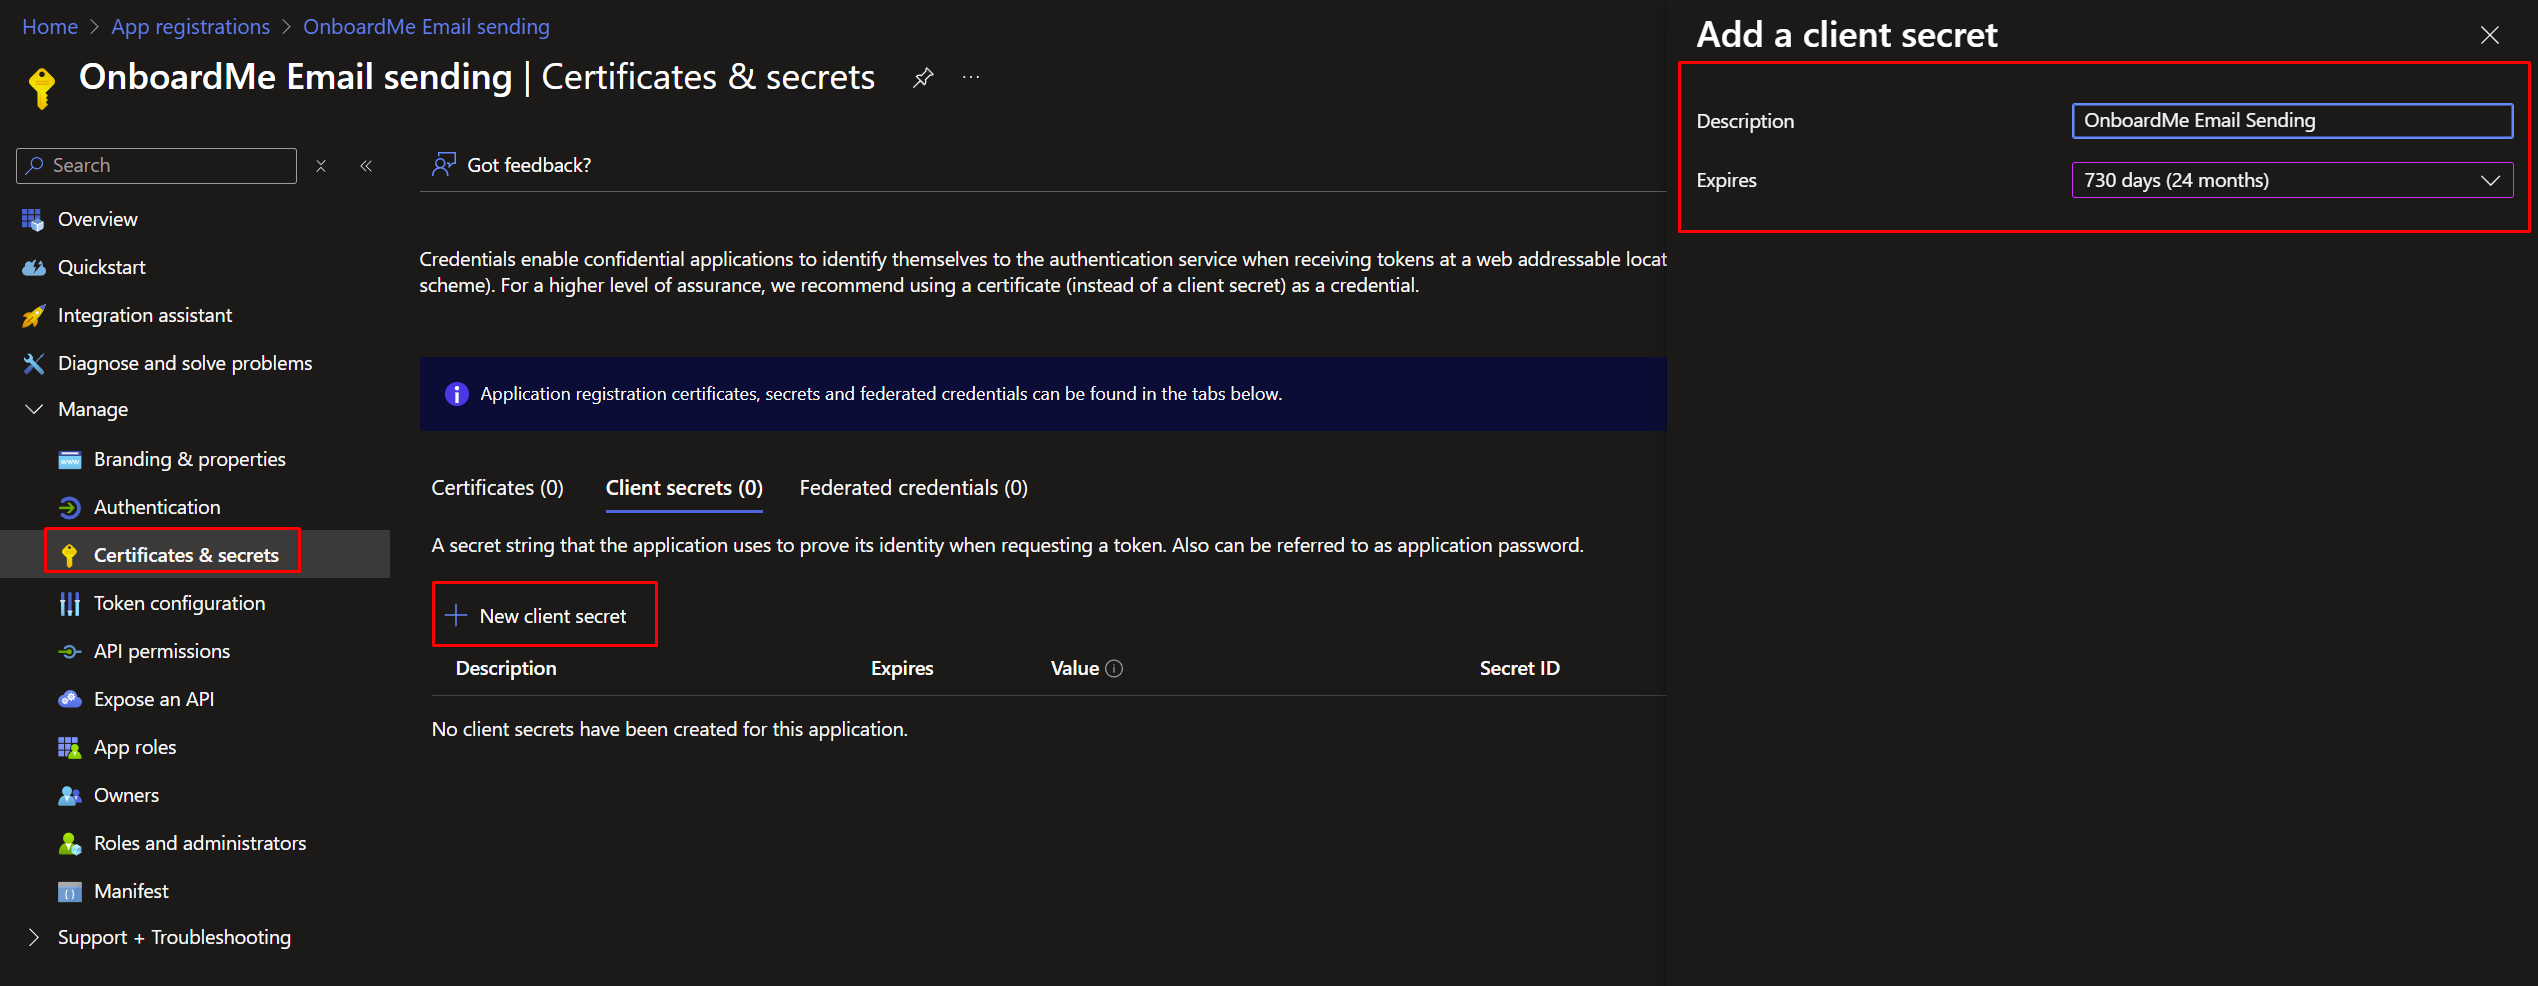Close the Add a client secret panel
The width and height of the screenshot is (2538, 986).
click(2489, 36)
